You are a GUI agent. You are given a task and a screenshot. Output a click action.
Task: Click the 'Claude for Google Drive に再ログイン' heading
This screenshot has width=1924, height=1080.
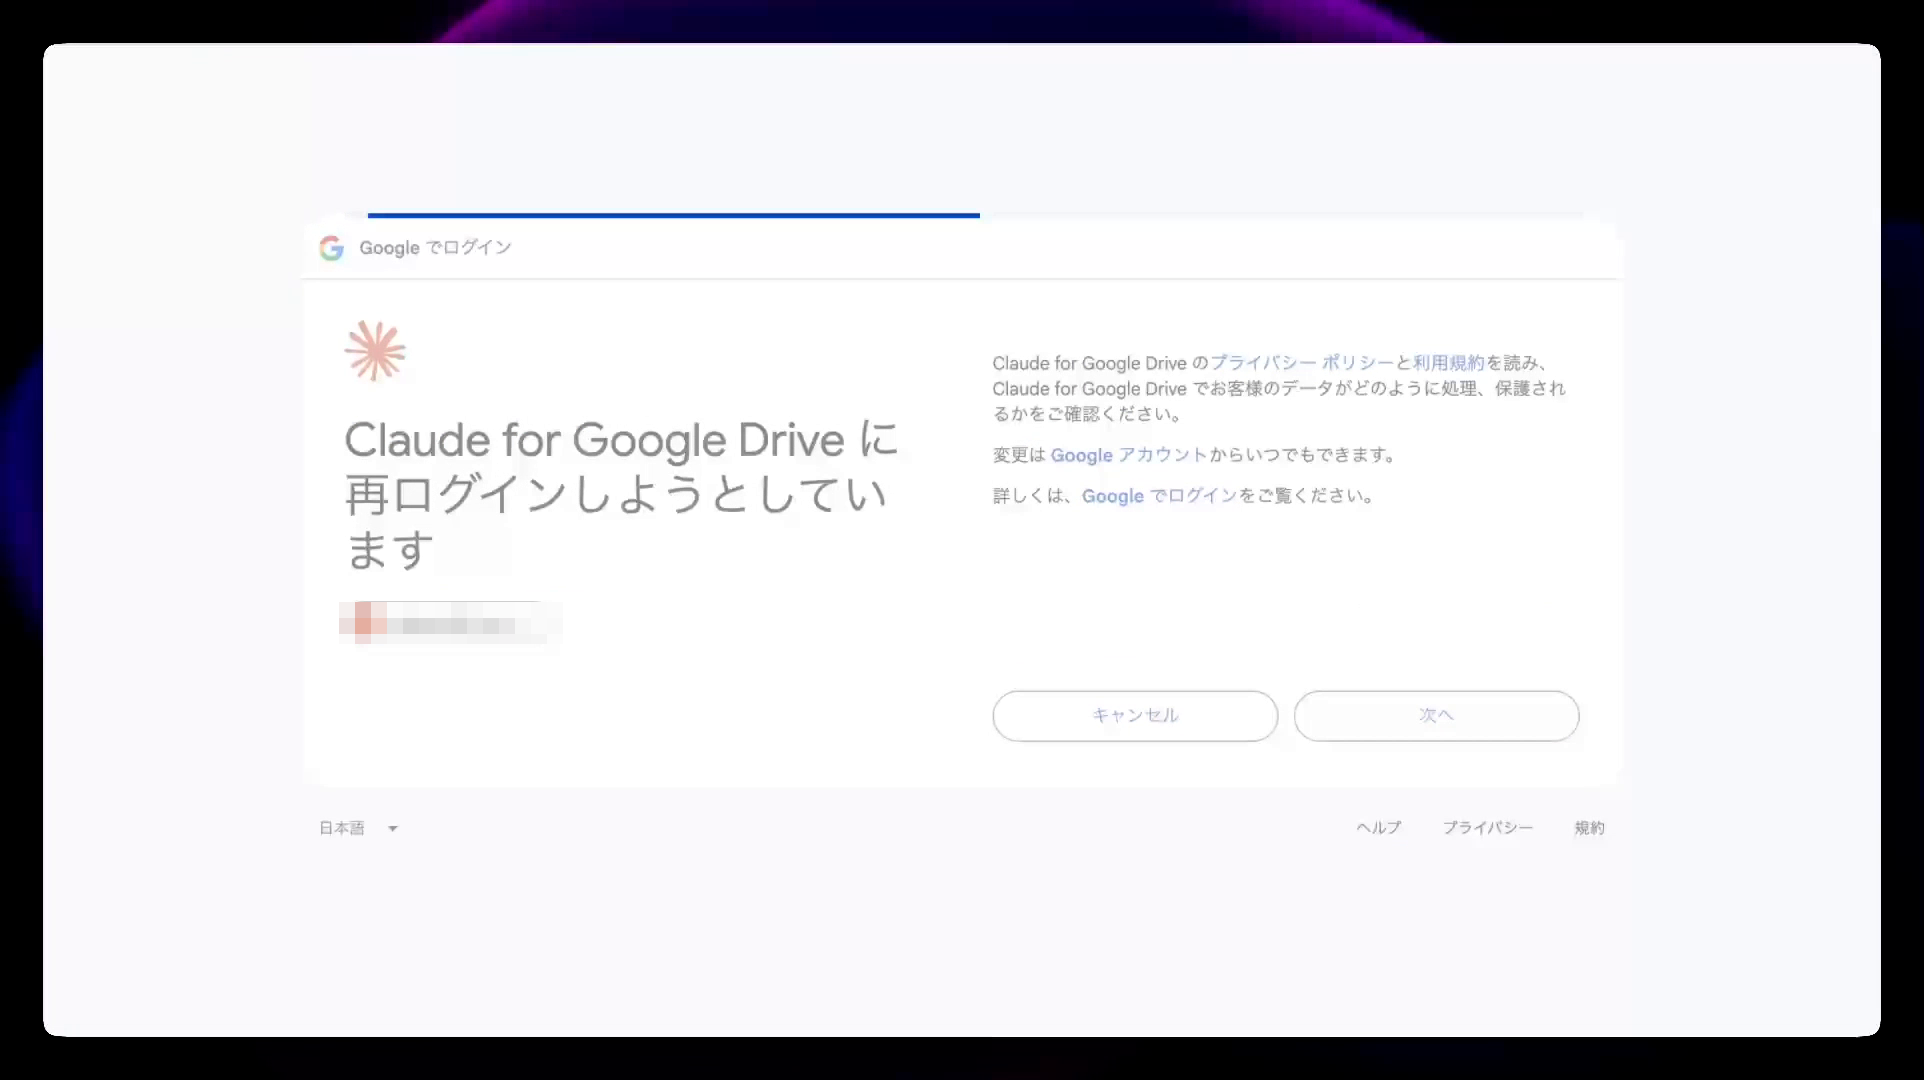pyautogui.click(x=621, y=495)
